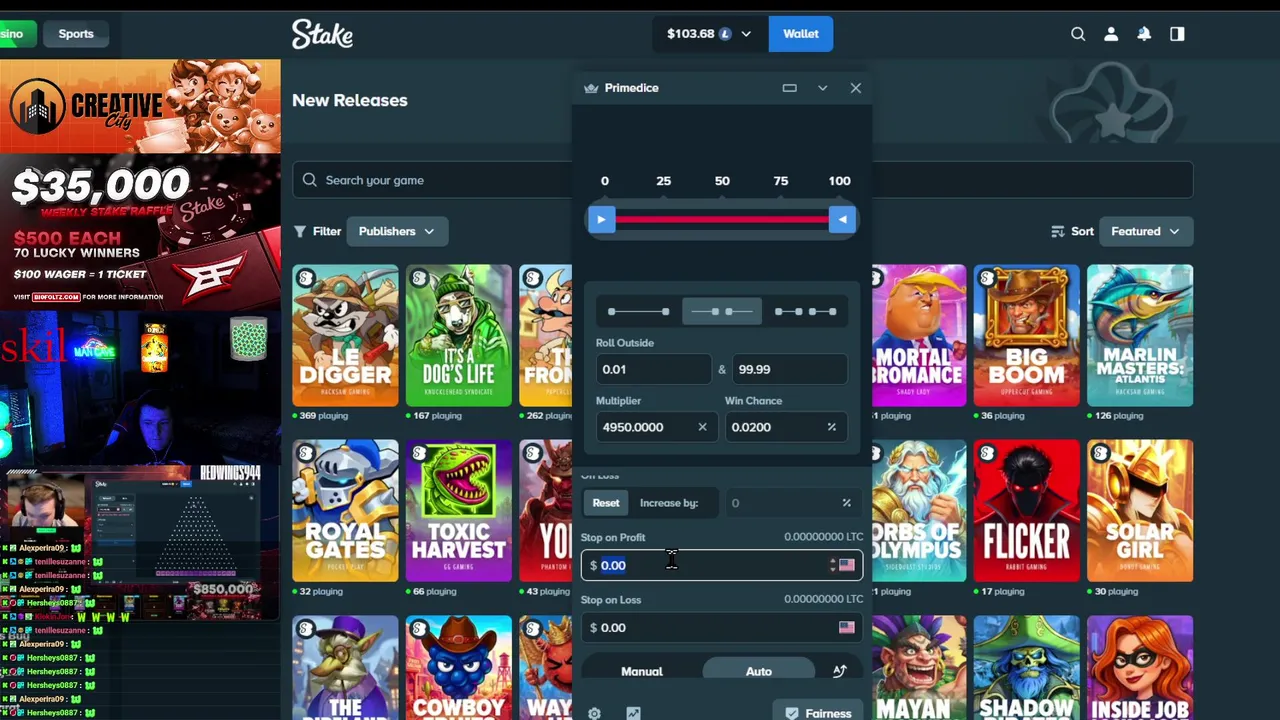The width and height of the screenshot is (1280, 720).
Task: Click the Creative City banner
Action: (x=140, y=106)
